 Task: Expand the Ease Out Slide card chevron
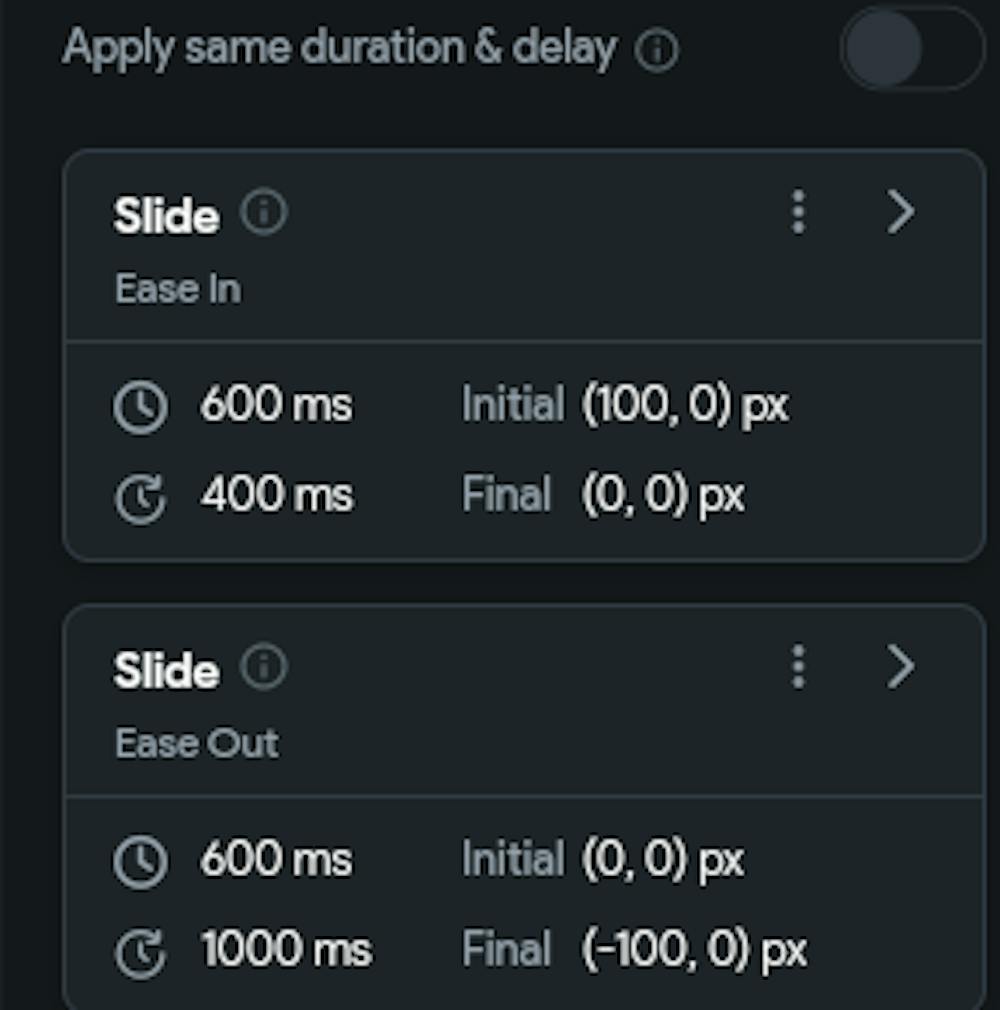click(x=901, y=666)
